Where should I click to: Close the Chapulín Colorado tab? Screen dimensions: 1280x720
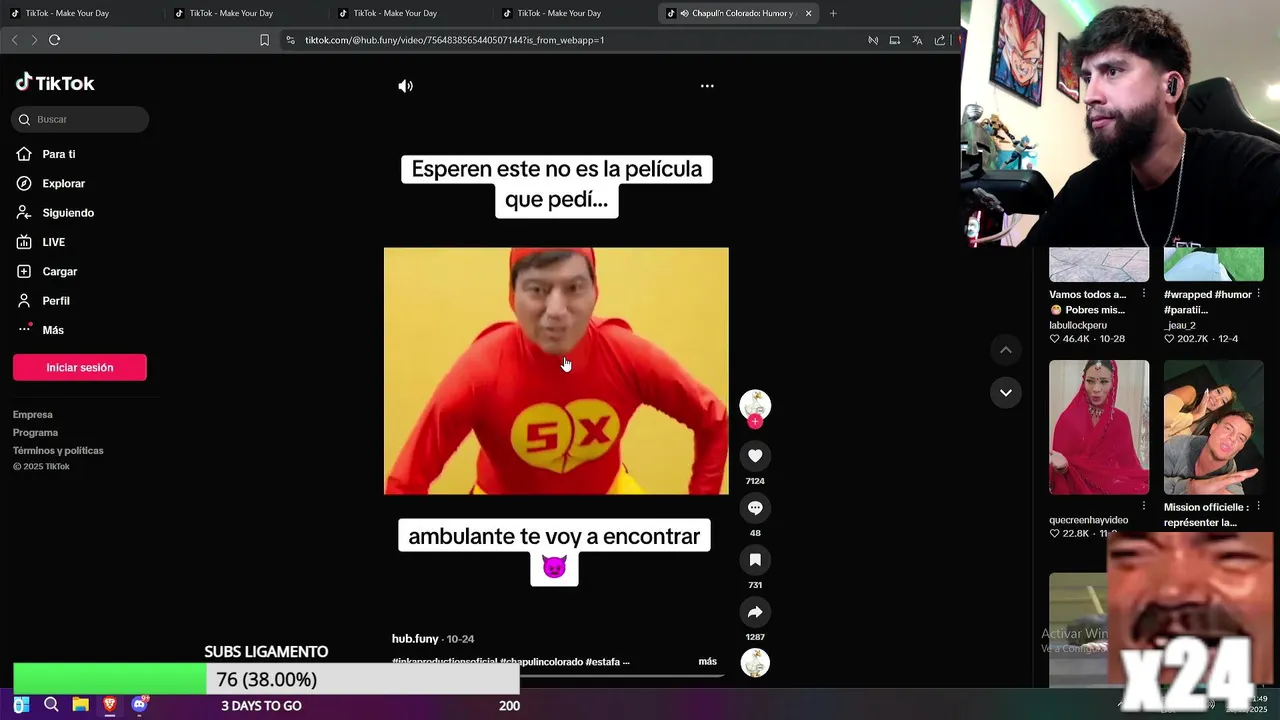coord(808,13)
